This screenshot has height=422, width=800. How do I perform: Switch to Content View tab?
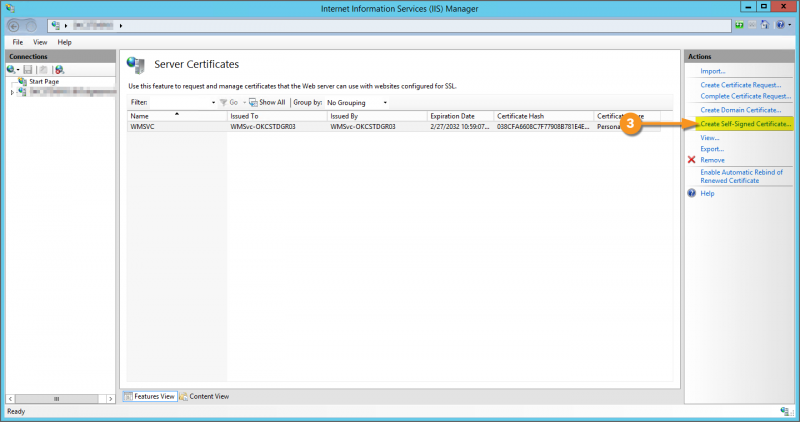(x=204, y=396)
